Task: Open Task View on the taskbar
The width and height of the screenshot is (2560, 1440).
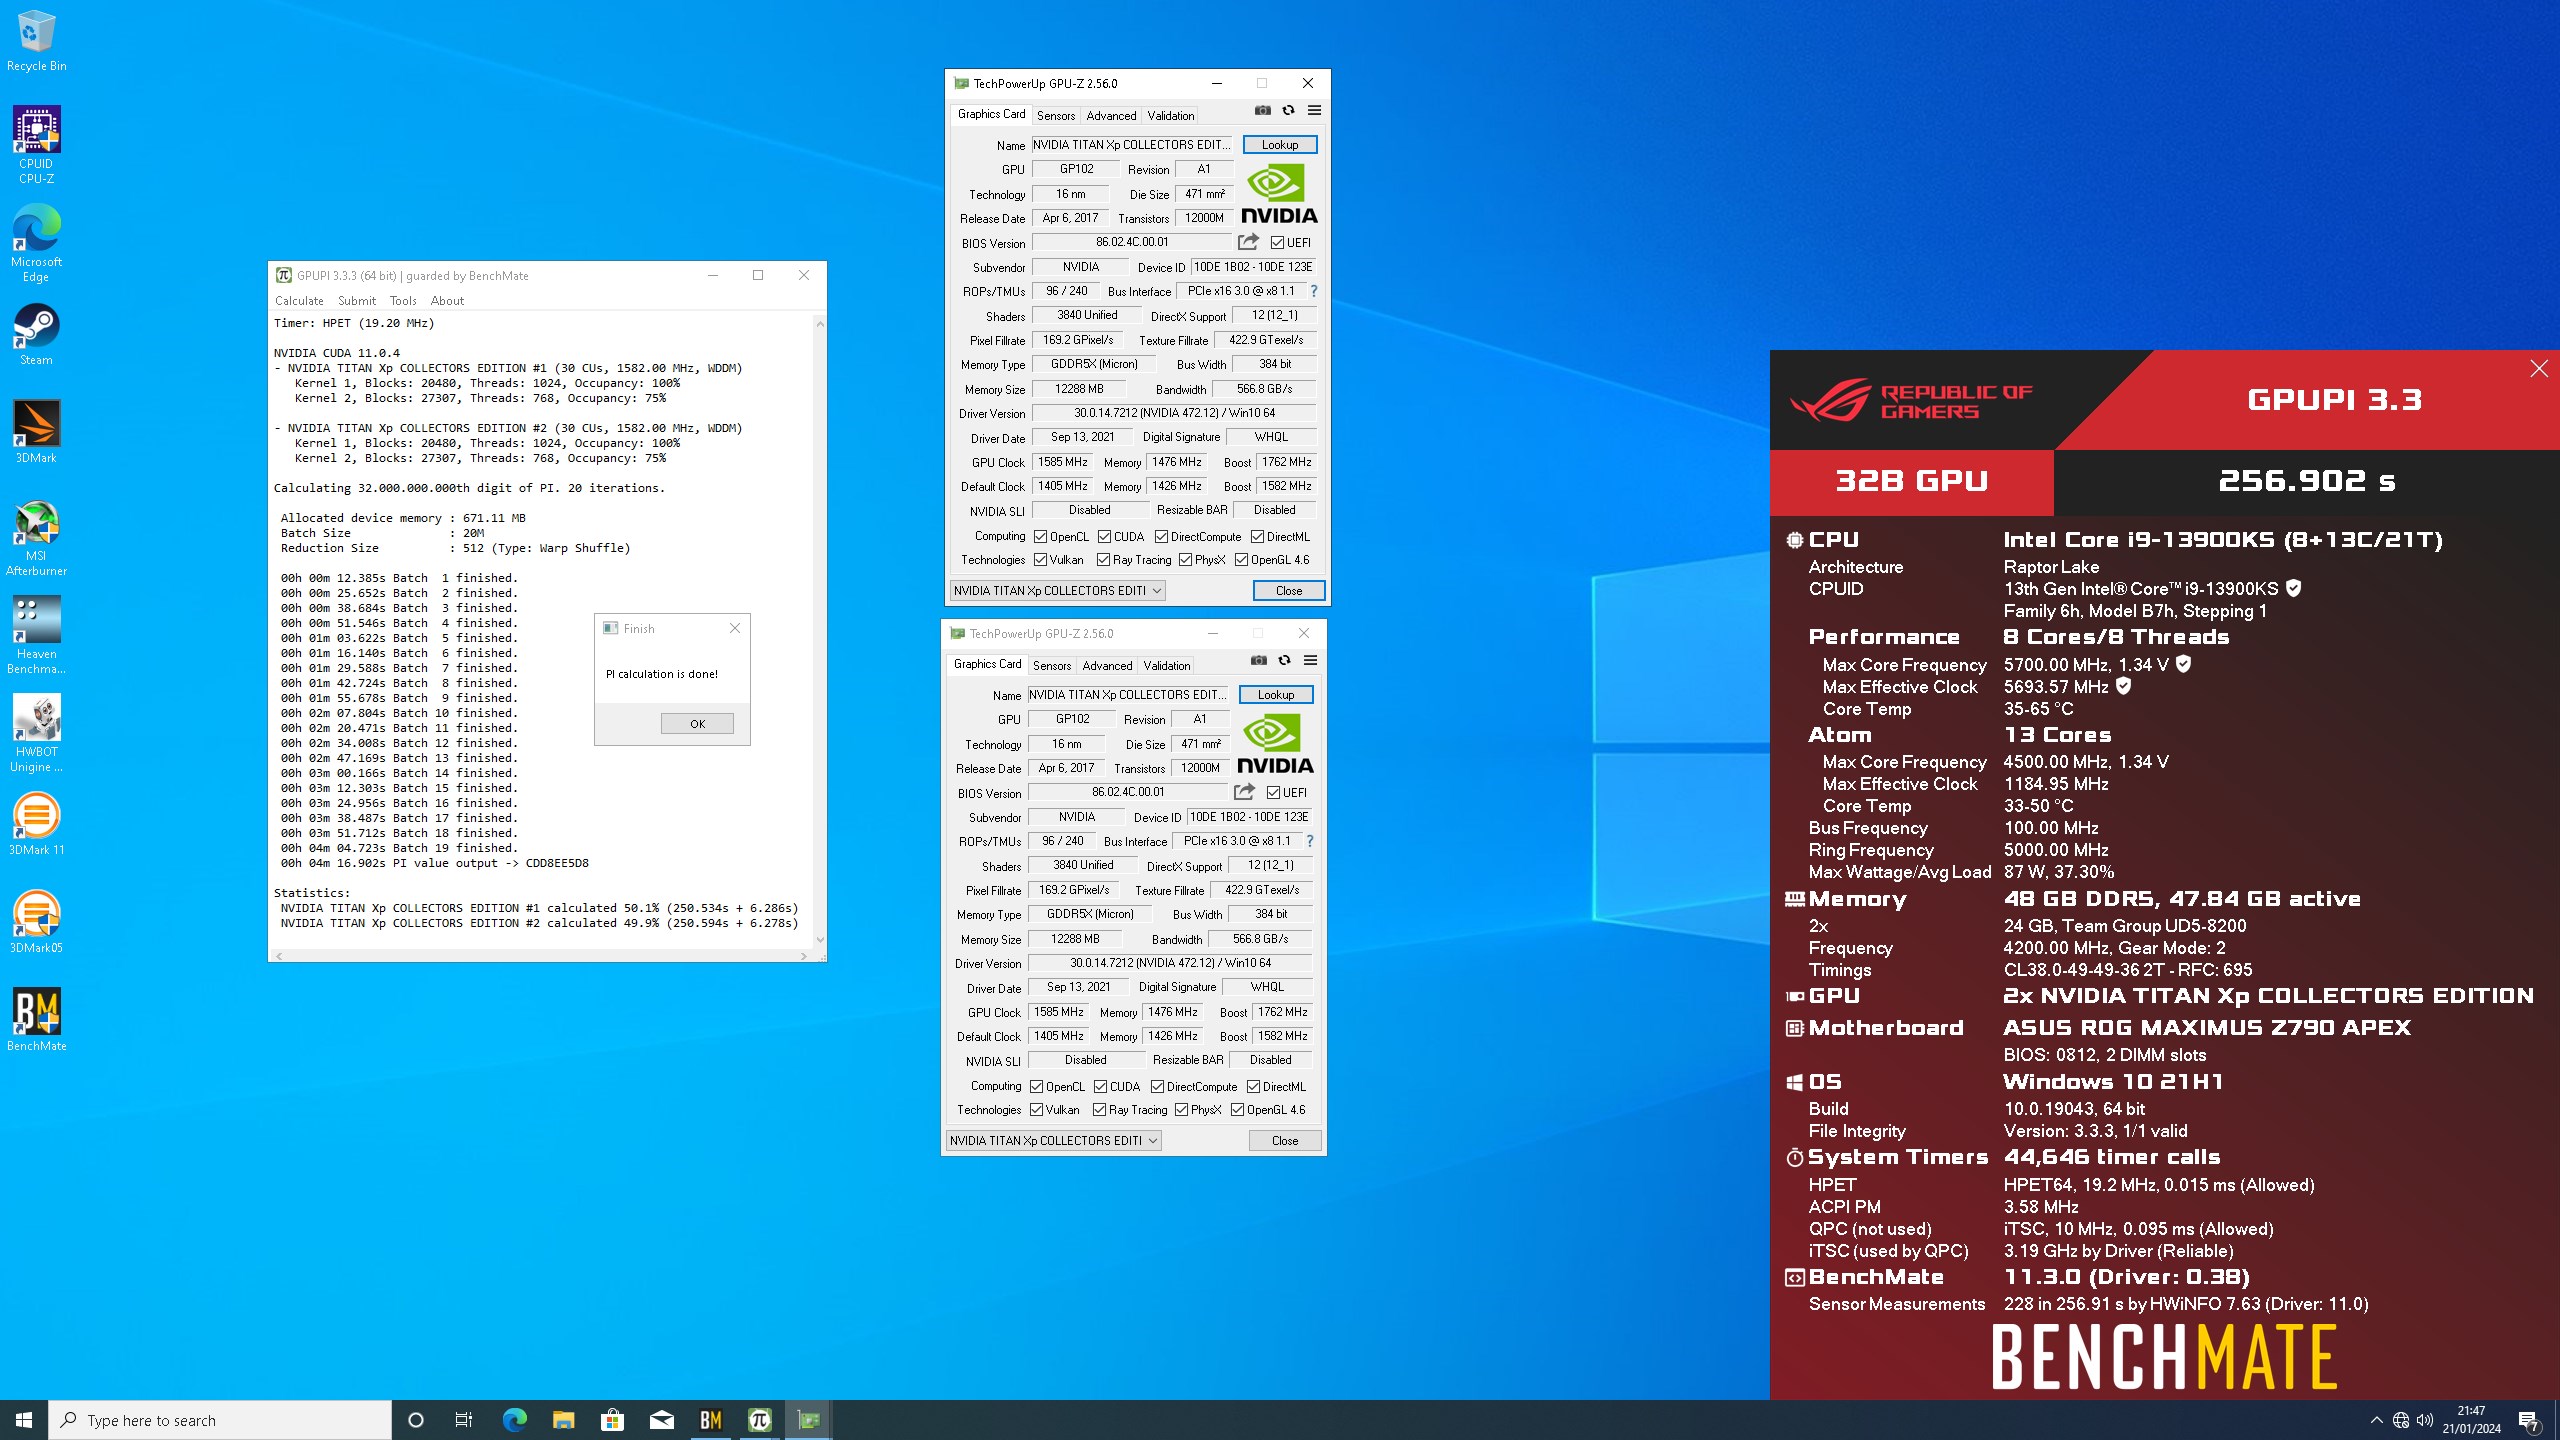Action: pos(464,1420)
